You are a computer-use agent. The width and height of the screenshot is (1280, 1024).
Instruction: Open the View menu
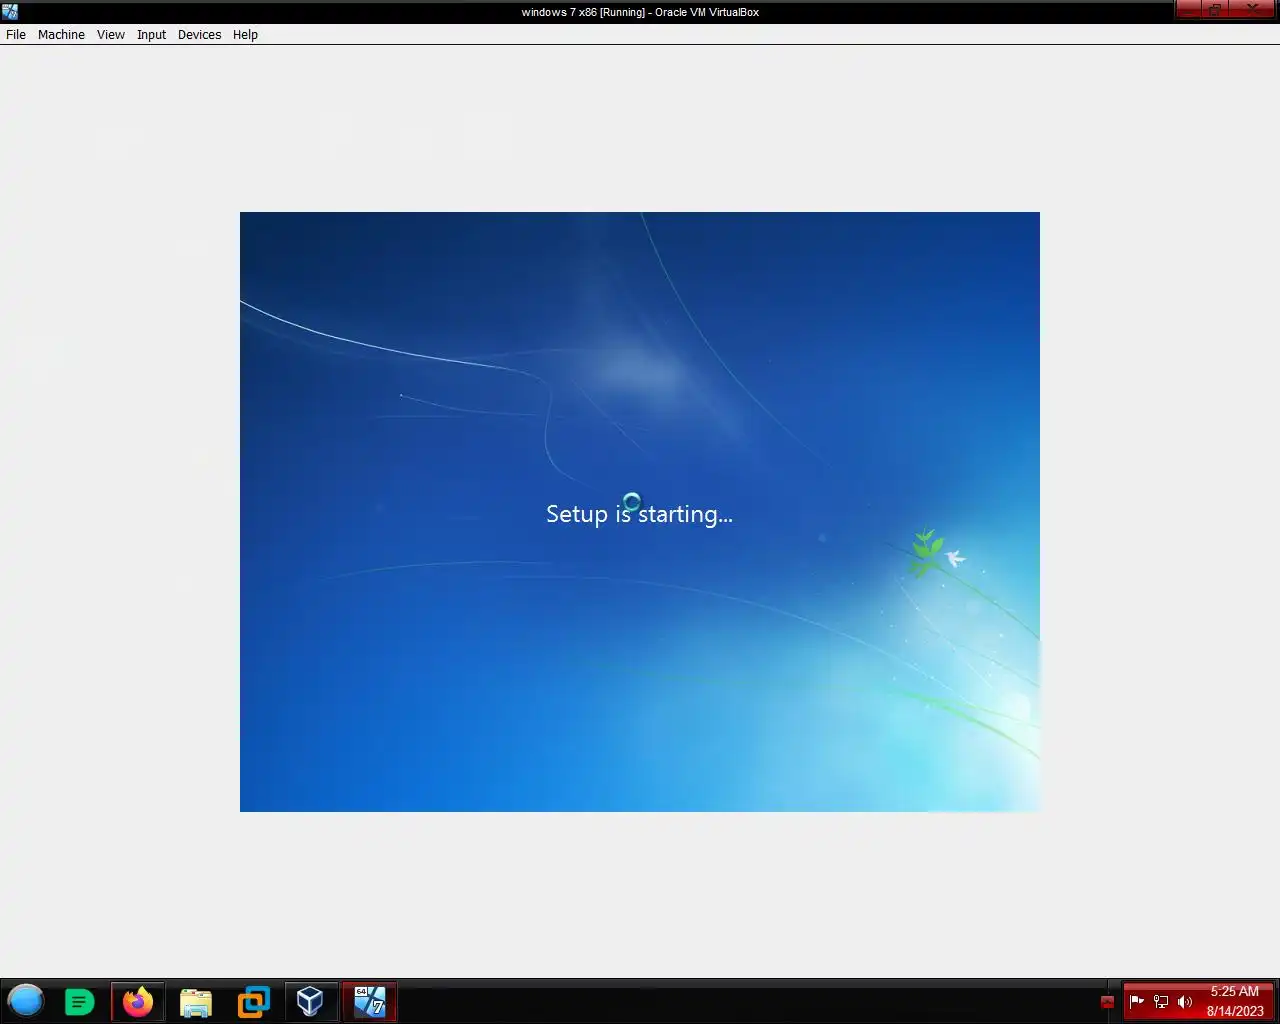(110, 34)
